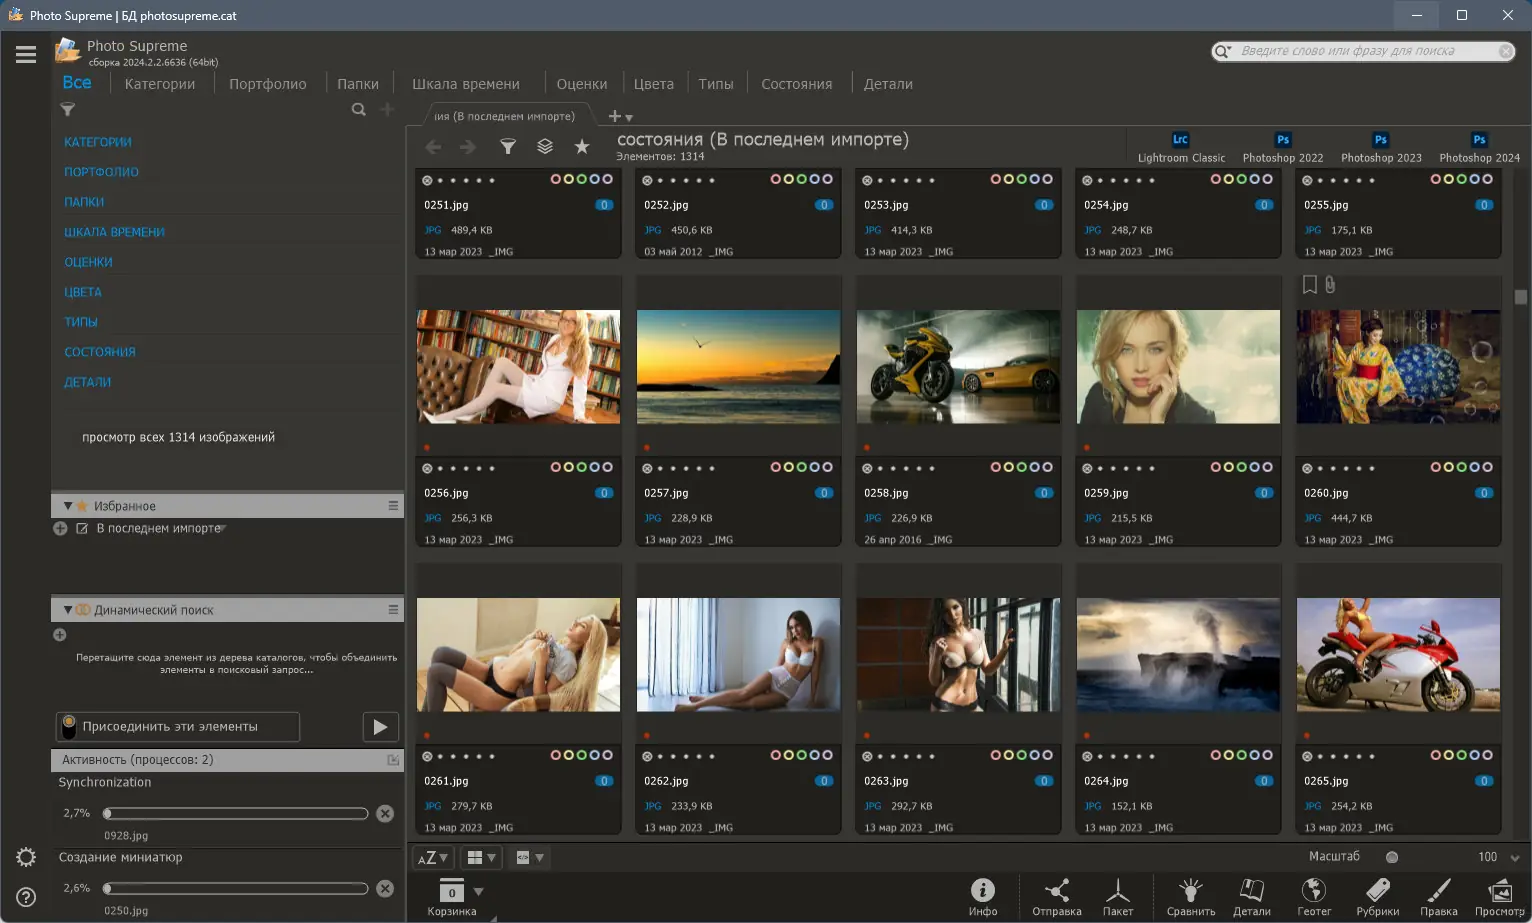Adjust the Масштаб zoom slider handle
Screen dimensions: 1532x923
tap(1392, 857)
